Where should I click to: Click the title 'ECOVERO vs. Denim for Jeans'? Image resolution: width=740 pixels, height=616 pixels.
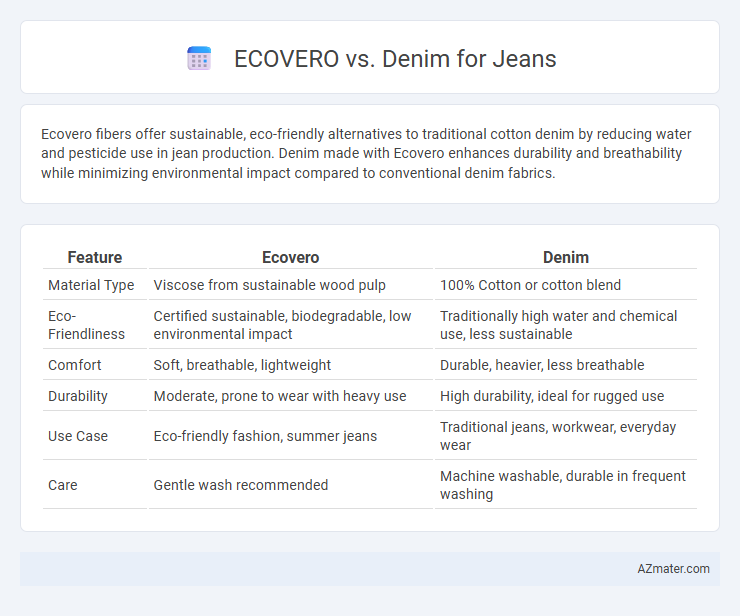point(395,59)
